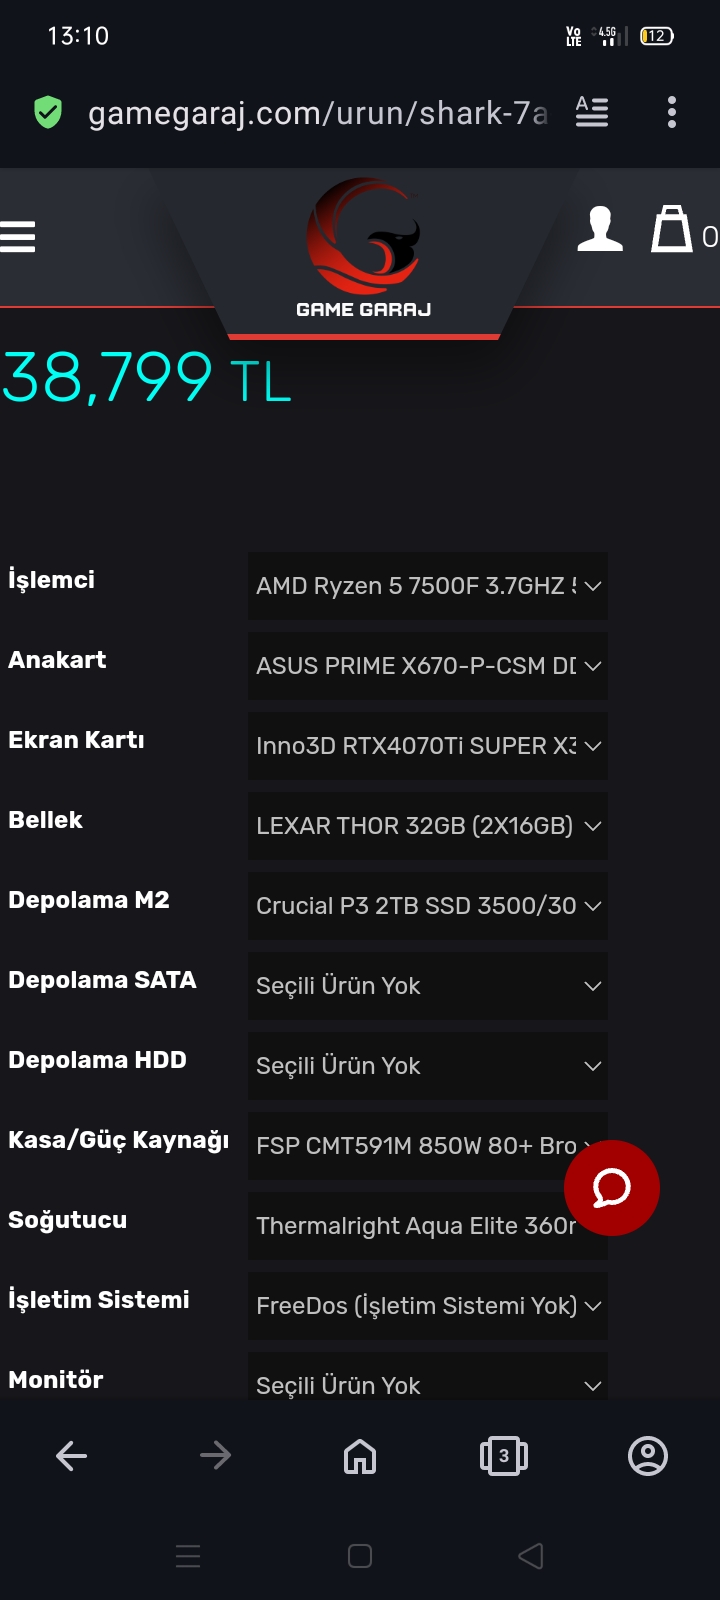This screenshot has height=1600, width=720.
Task: Open the browser tab switcher
Action: pos(504,1456)
